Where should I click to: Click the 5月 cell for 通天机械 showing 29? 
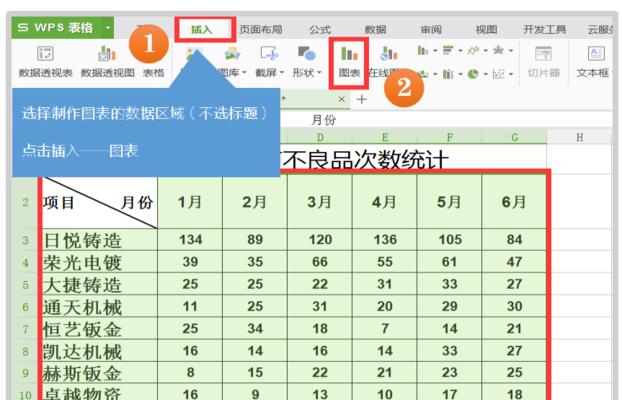(x=449, y=306)
